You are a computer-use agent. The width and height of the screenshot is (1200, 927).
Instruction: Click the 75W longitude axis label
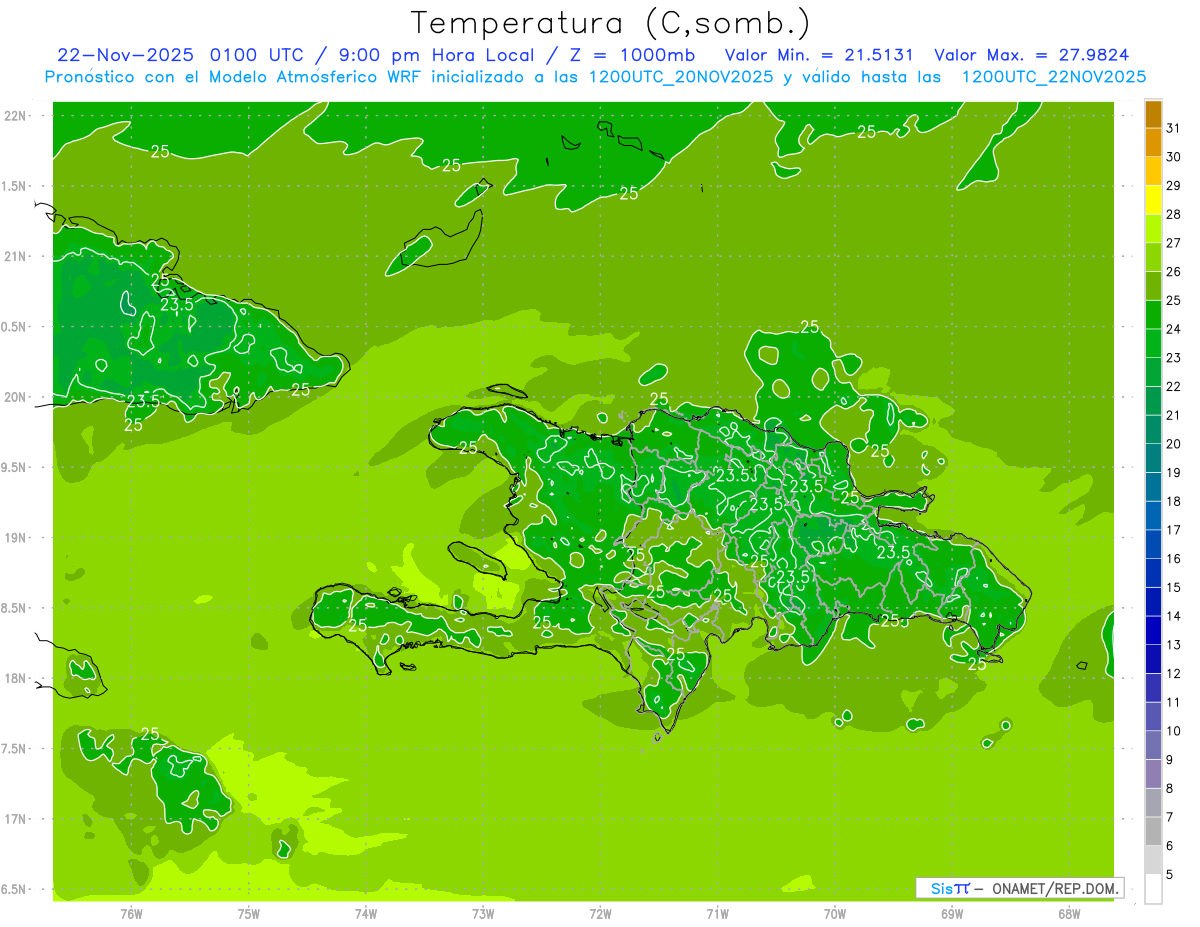point(249,913)
